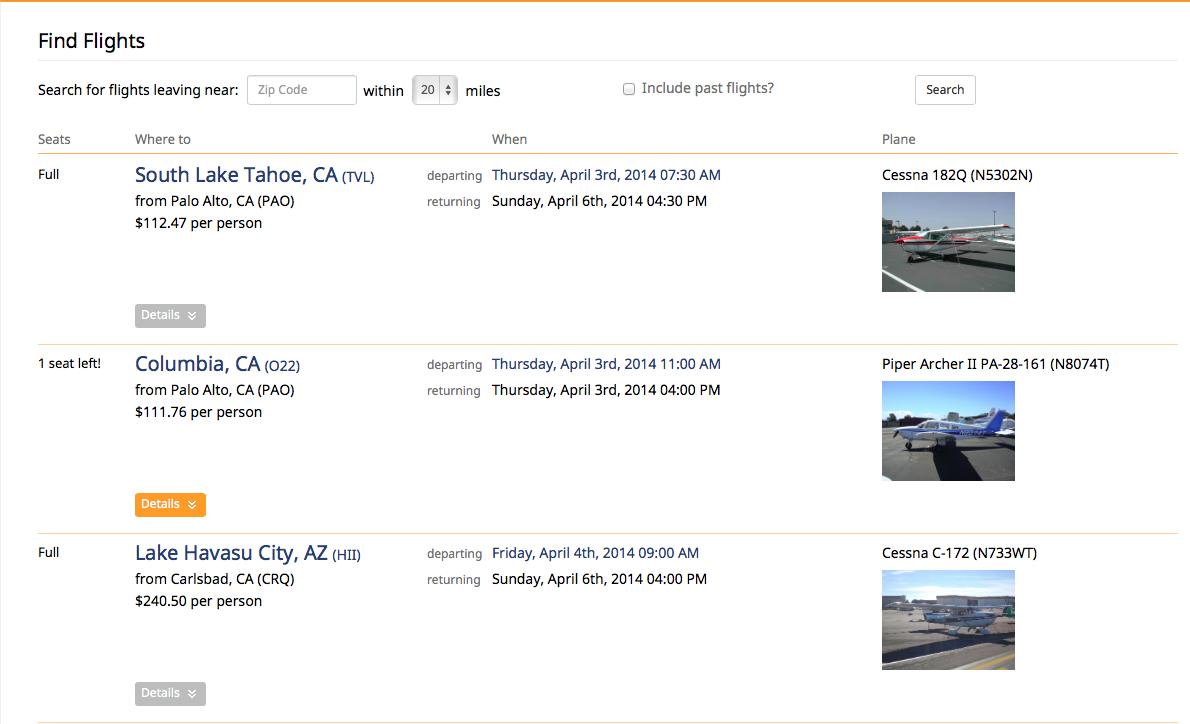Open the Lake Havasu City, AZ flight link
Image resolution: width=1190 pixels, height=724 pixels.
point(231,553)
